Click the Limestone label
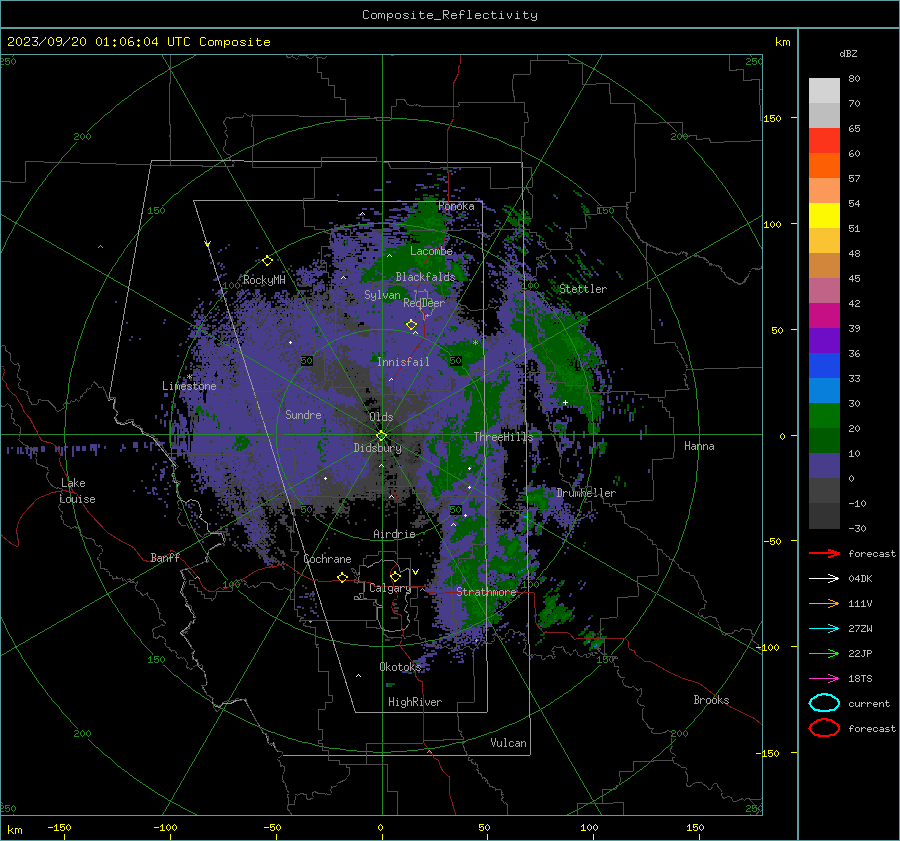900x841 pixels. [189, 386]
